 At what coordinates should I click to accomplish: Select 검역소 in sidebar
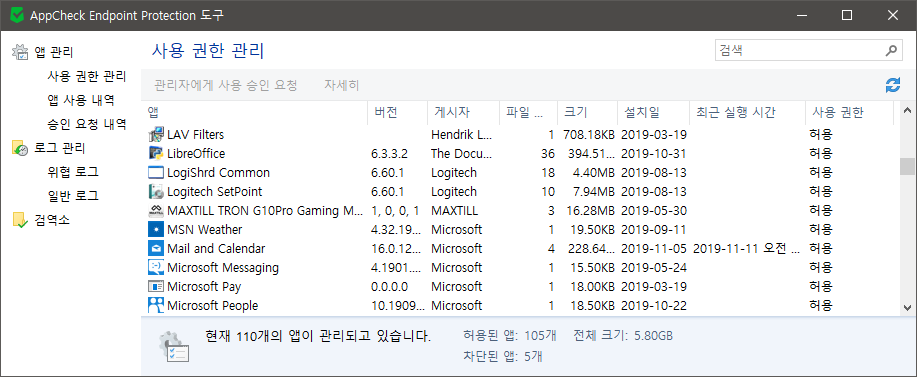click(52, 220)
